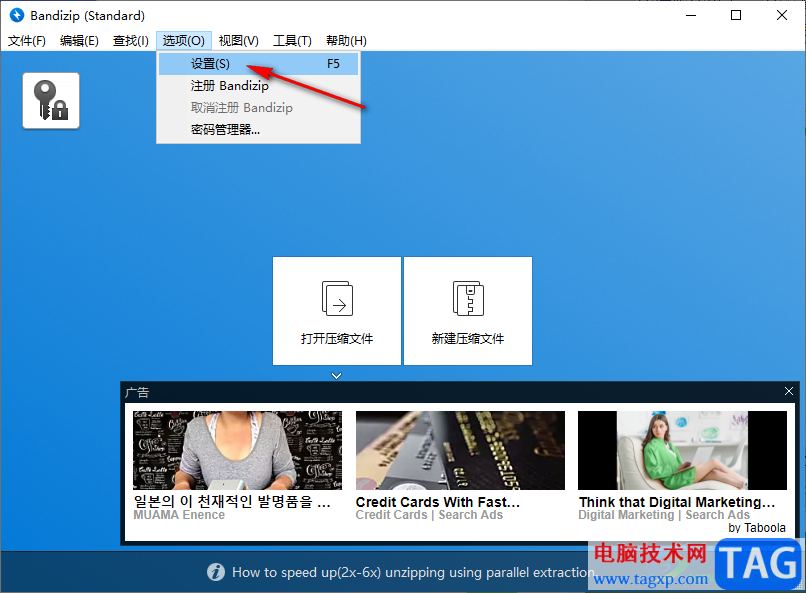This screenshot has height=593, width=806.
Task: Click the MUAMA Enence advertiser text
Action: click(179, 515)
